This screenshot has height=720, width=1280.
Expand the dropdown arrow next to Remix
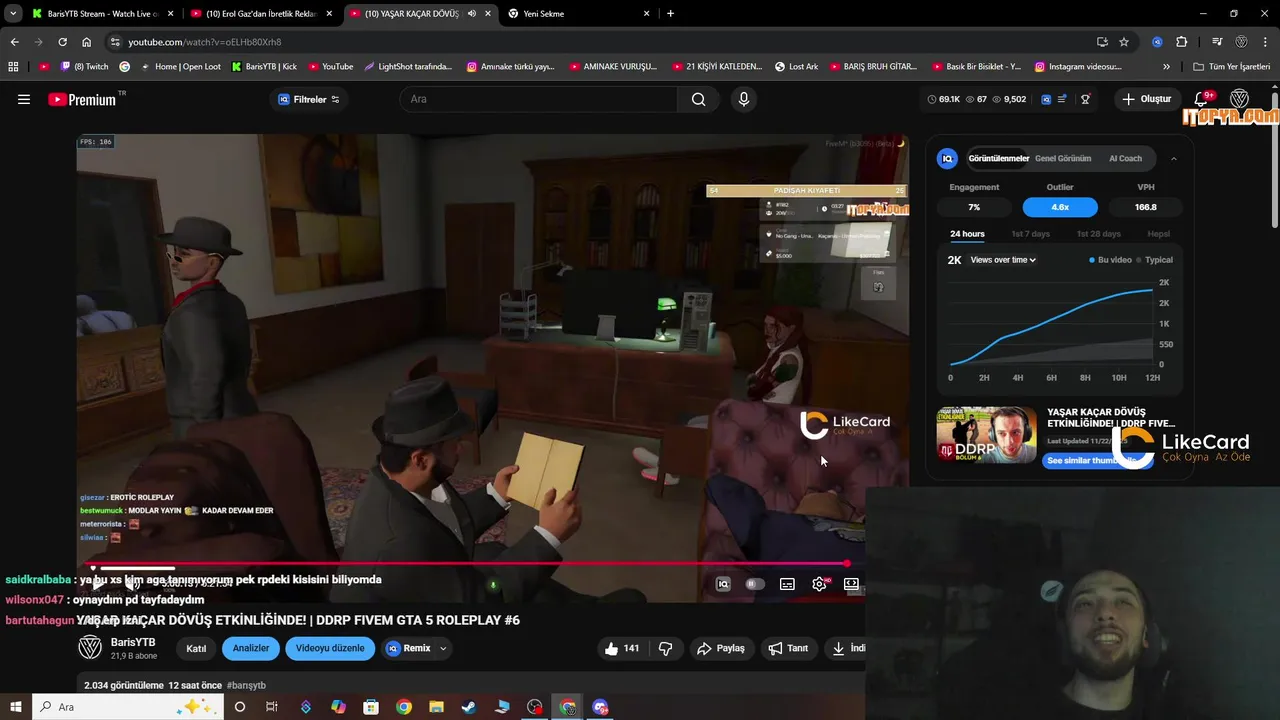pos(443,648)
